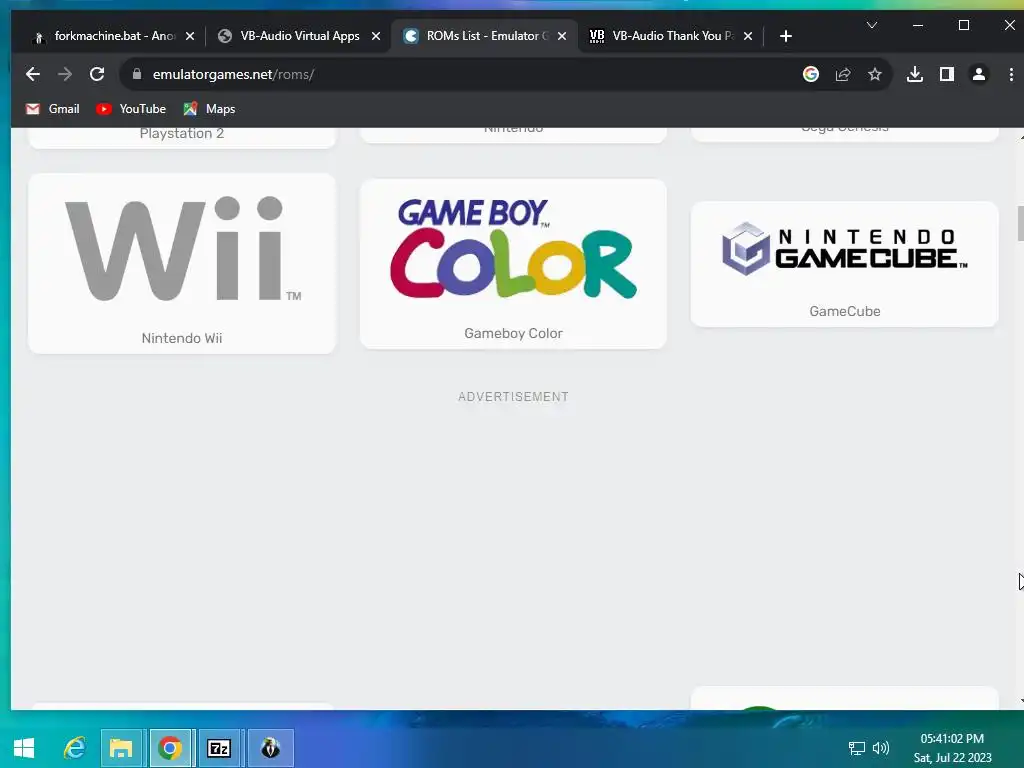
Task: Click the GameCube text label
Action: coord(844,312)
